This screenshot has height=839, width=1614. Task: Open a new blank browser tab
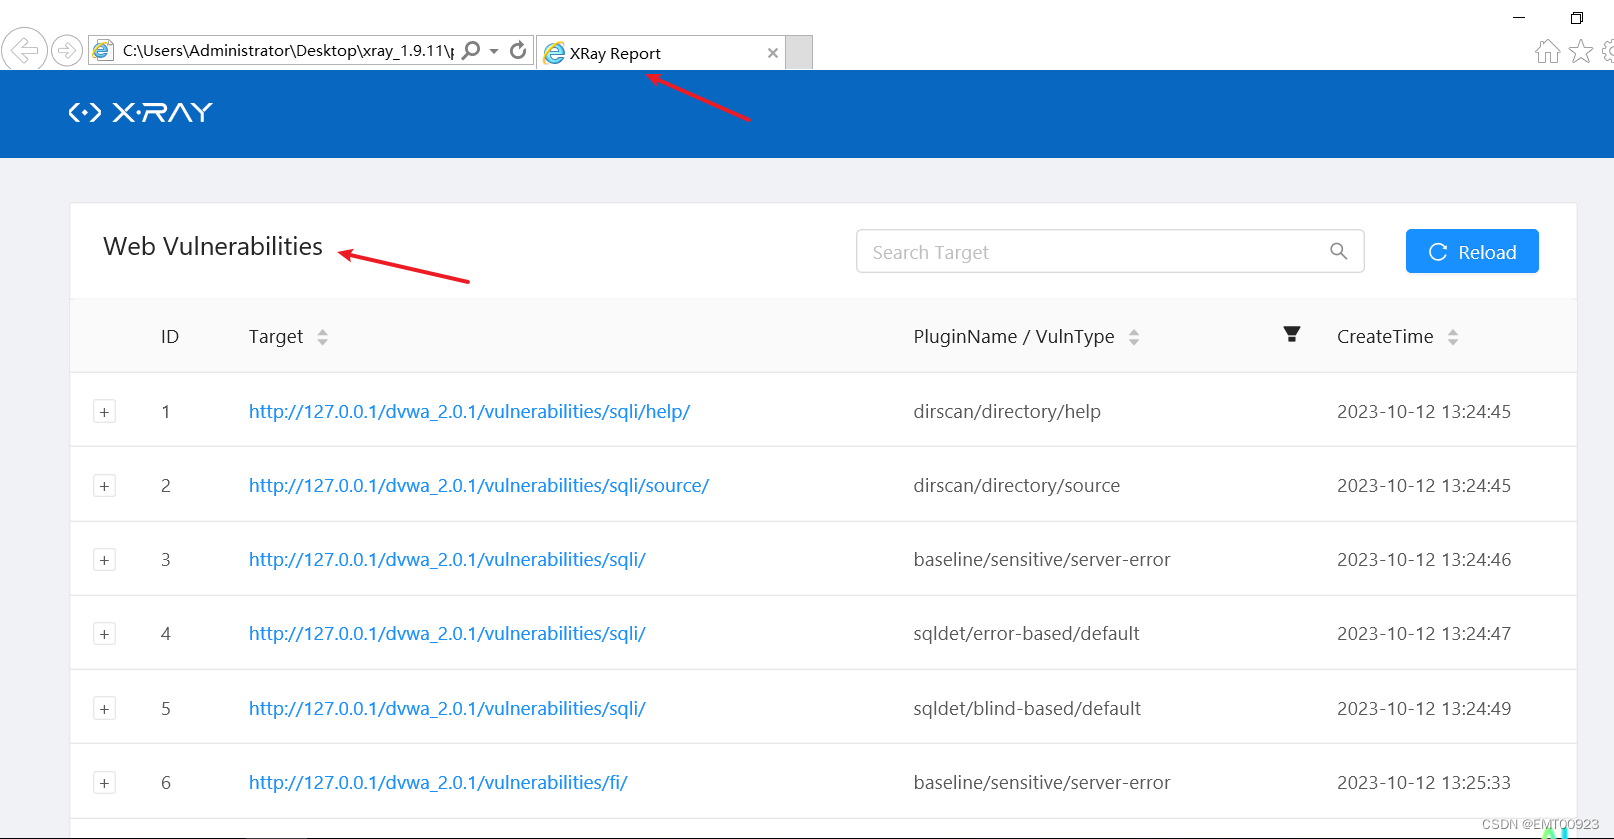tap(799, 52)
